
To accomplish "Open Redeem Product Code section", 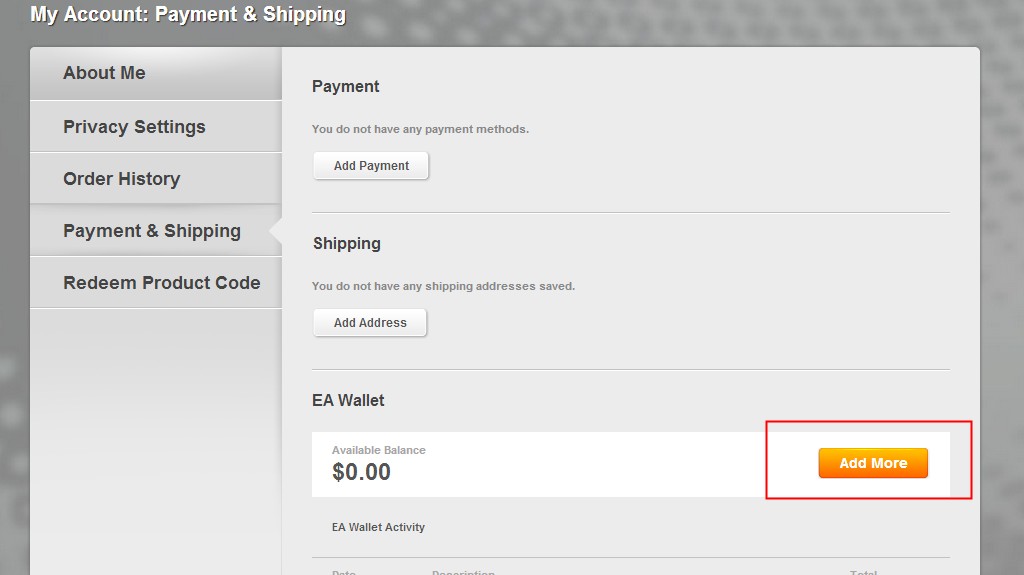I will pyautogui.click(x=161, y=283).
